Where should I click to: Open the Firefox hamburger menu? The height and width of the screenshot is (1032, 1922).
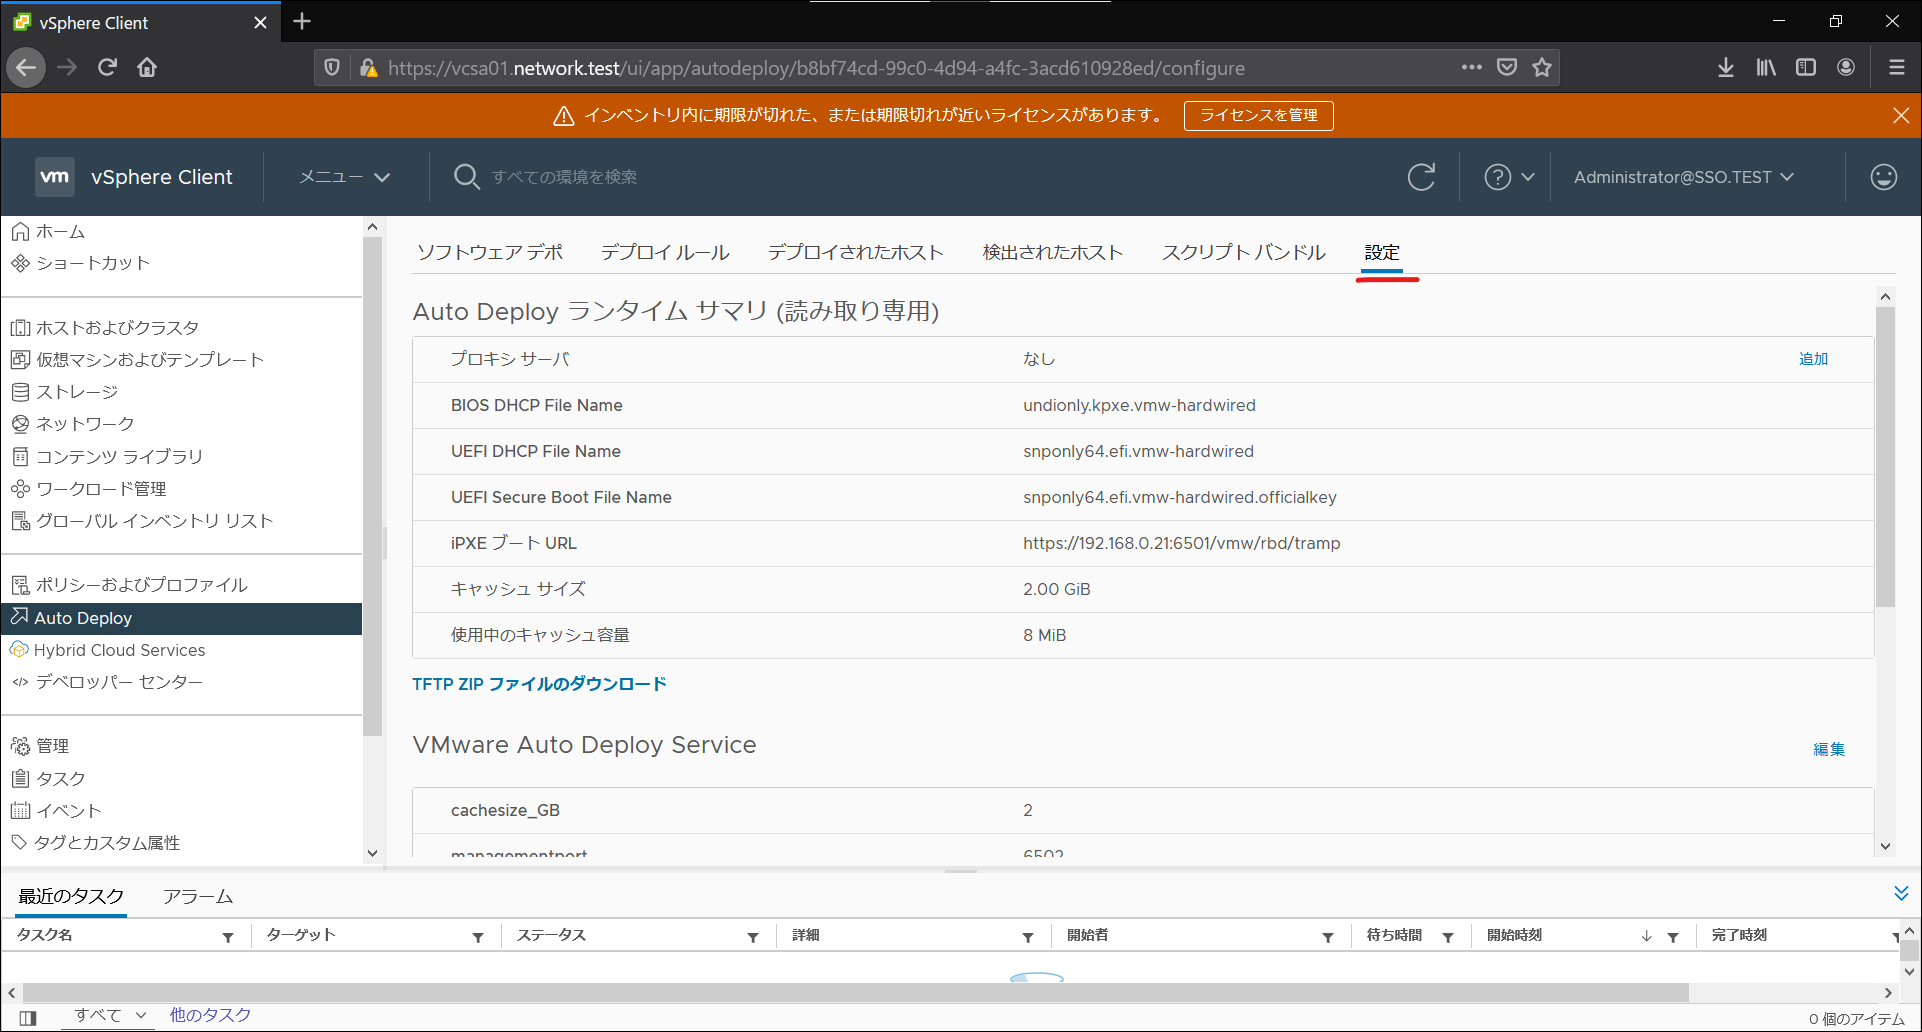tap(1896, 67)
